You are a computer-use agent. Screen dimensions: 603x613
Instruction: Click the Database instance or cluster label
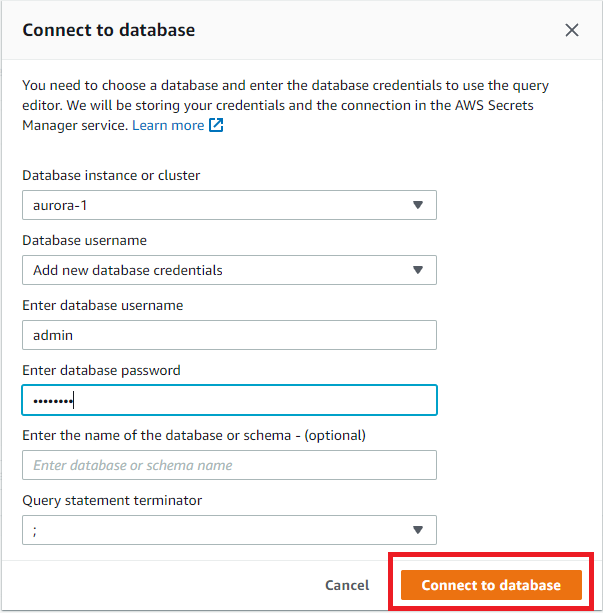[x=111, y=176]
